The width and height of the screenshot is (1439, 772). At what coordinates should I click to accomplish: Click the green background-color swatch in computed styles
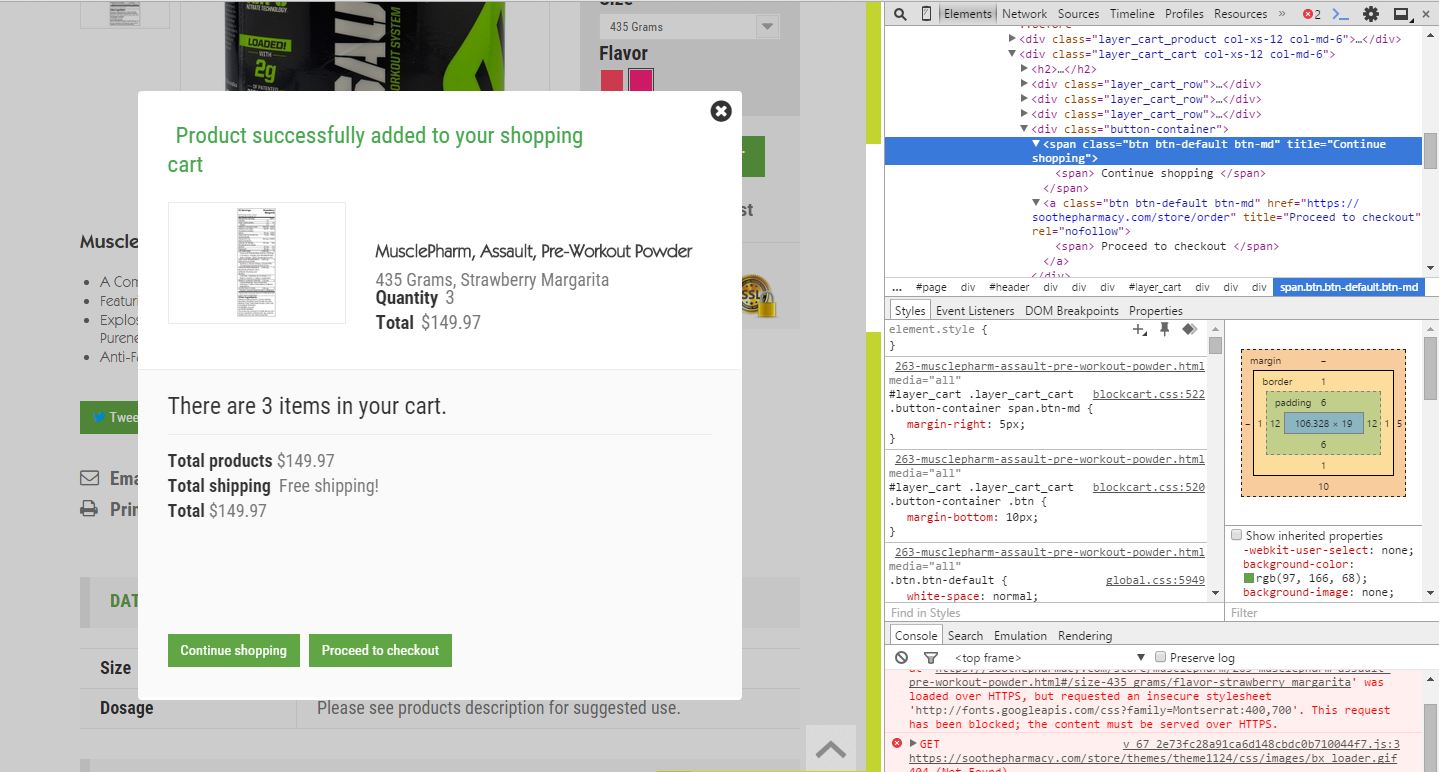[1249, 578]
